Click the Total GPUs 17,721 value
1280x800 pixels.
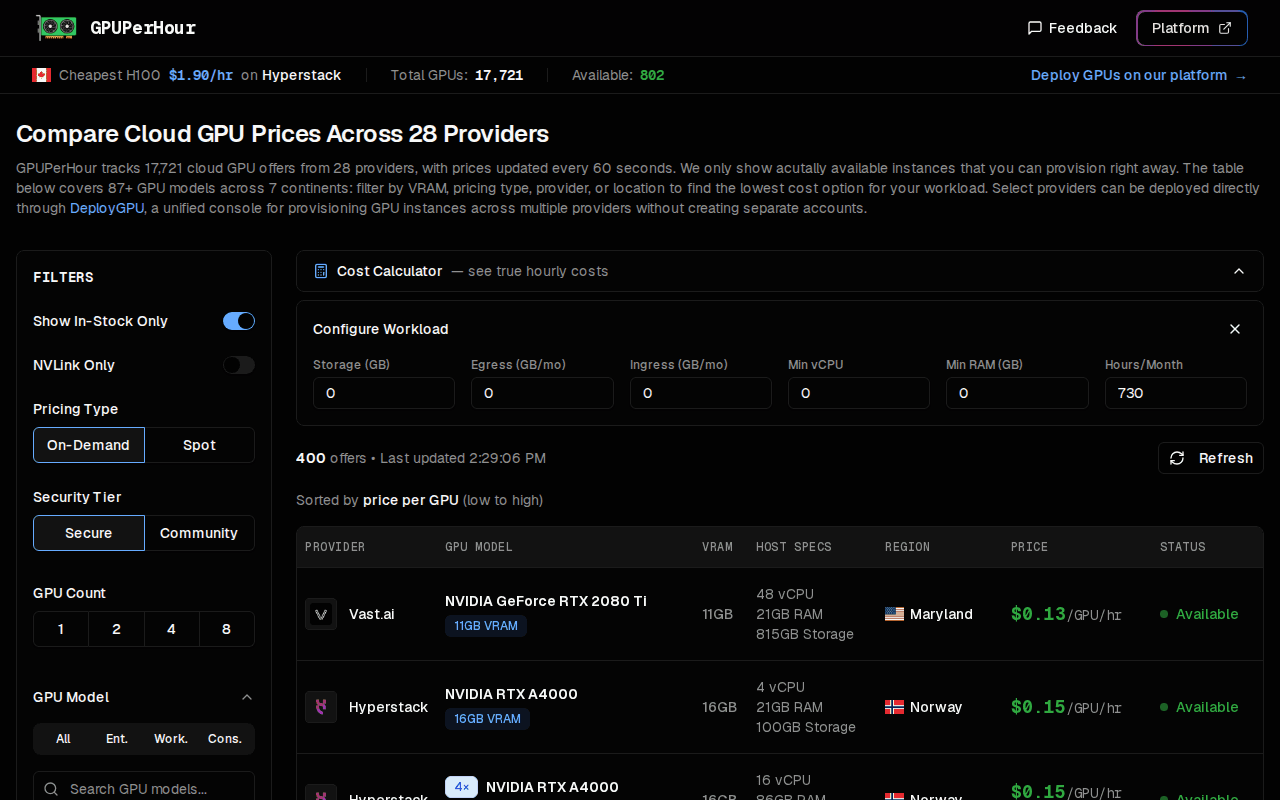point(499,75)
